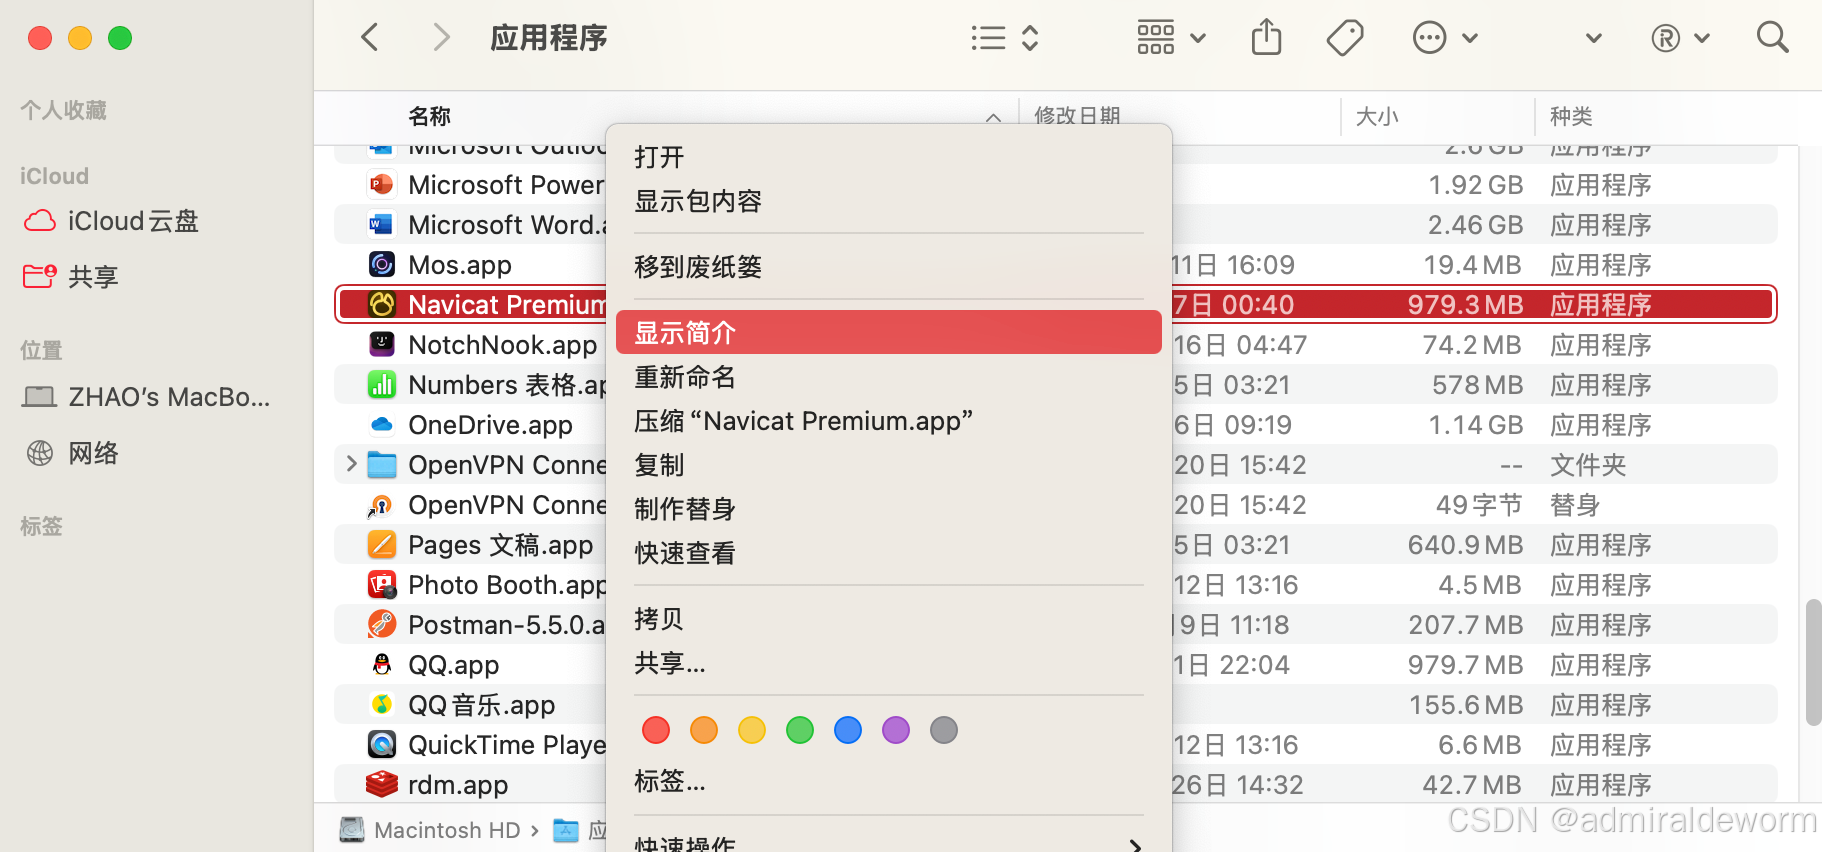Open Finder search magnifier

point(1772,38)
